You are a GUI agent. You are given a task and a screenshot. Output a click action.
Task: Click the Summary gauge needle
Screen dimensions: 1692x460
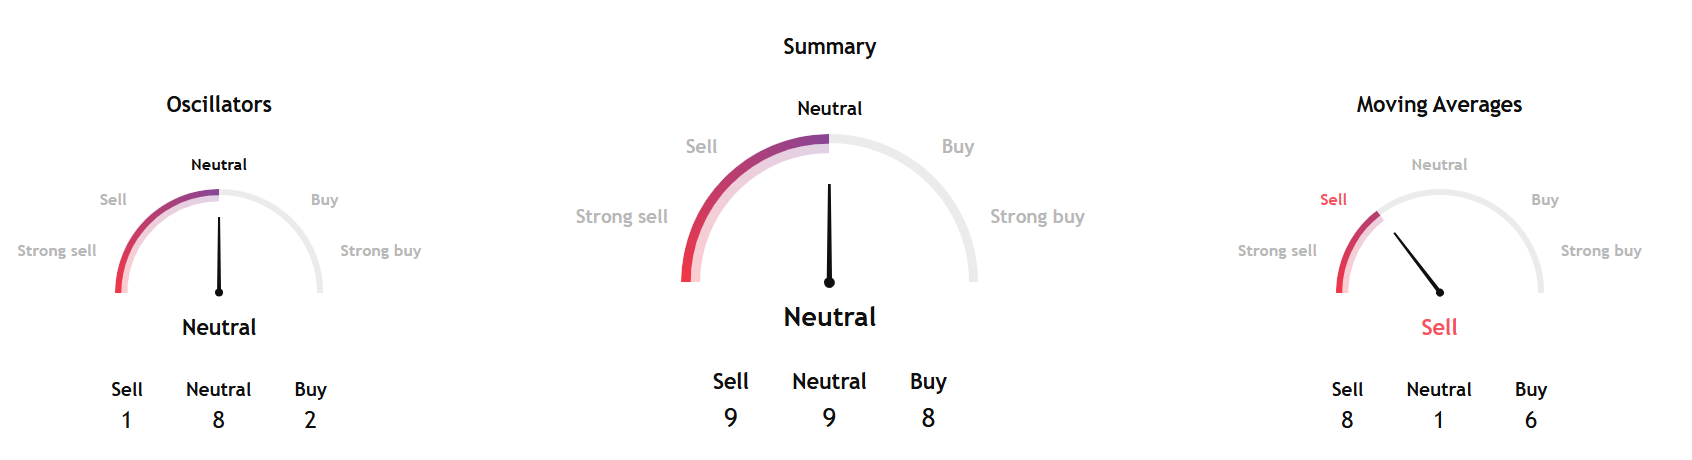click(x=829, y=235)
